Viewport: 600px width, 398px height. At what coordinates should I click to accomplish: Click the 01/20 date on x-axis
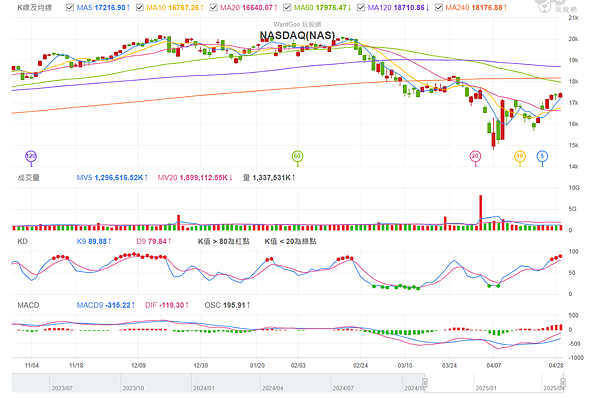257,365
